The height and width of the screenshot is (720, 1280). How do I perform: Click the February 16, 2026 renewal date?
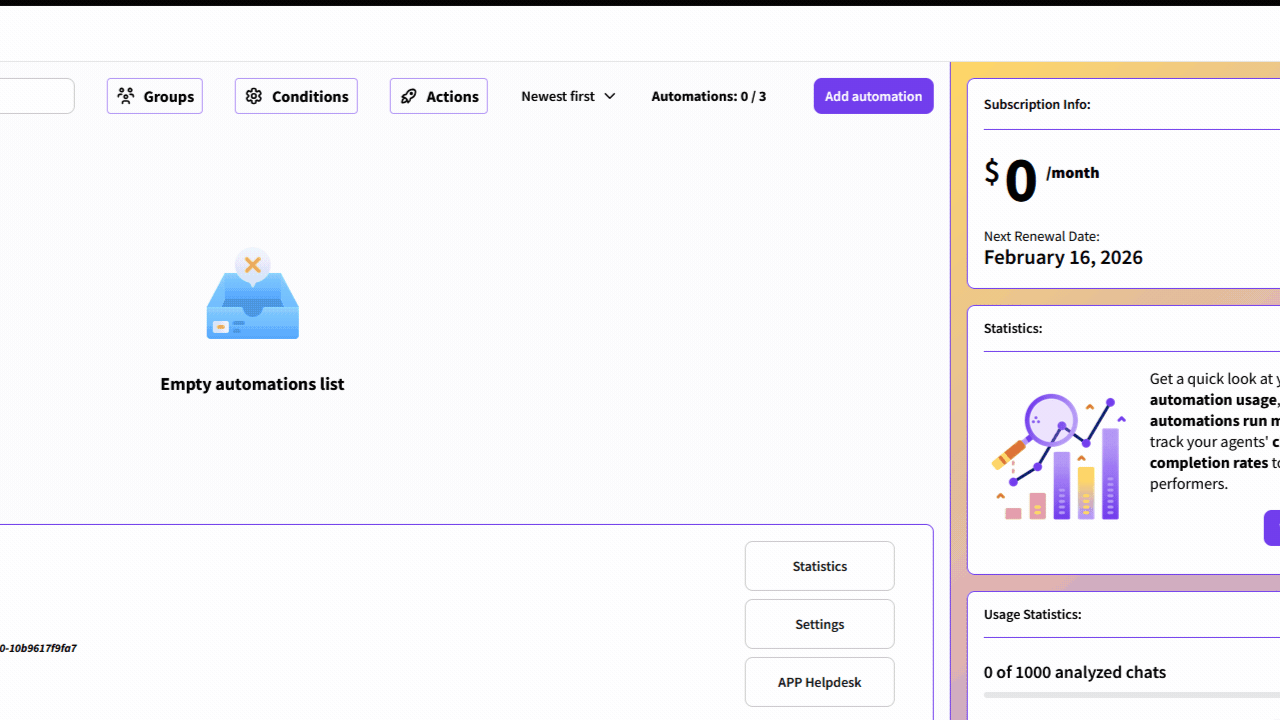pos(1063,257)
